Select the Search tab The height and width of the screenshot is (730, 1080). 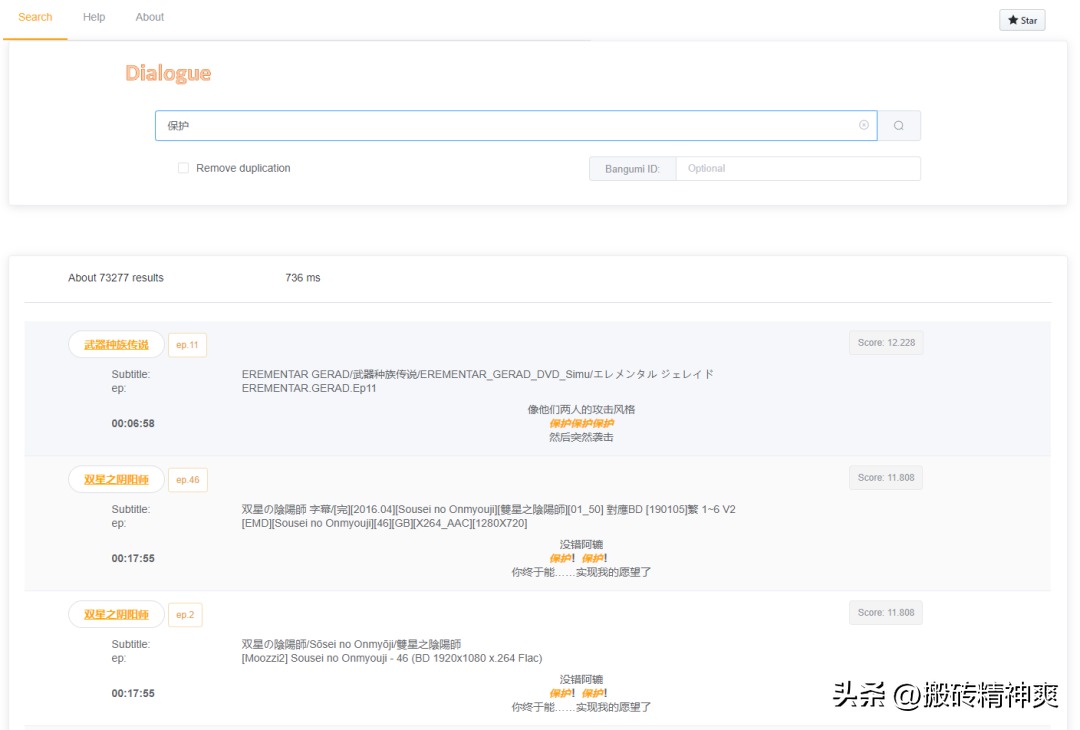coord(35,16)
